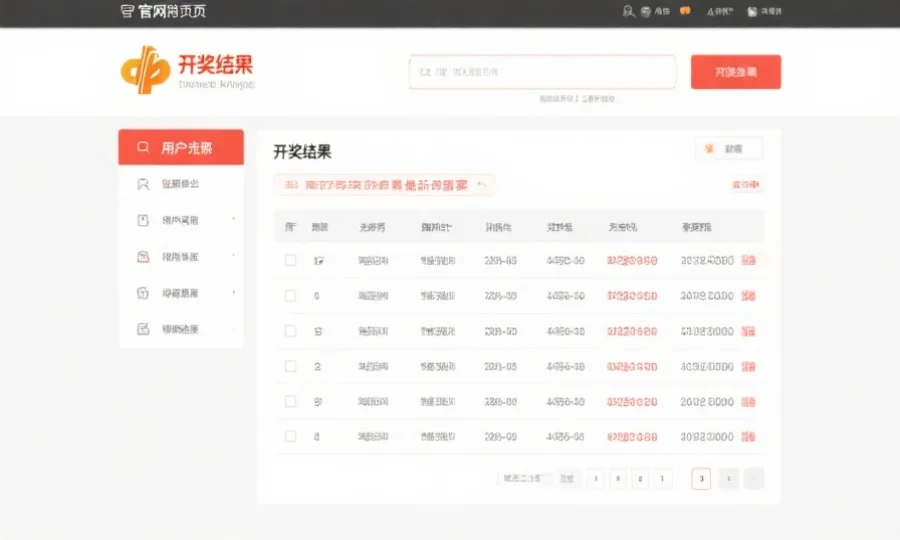Click the orange badge icon in the top bar
This screenshot has height=540, width=900.
pyautogui.click(x=685, y=10)
